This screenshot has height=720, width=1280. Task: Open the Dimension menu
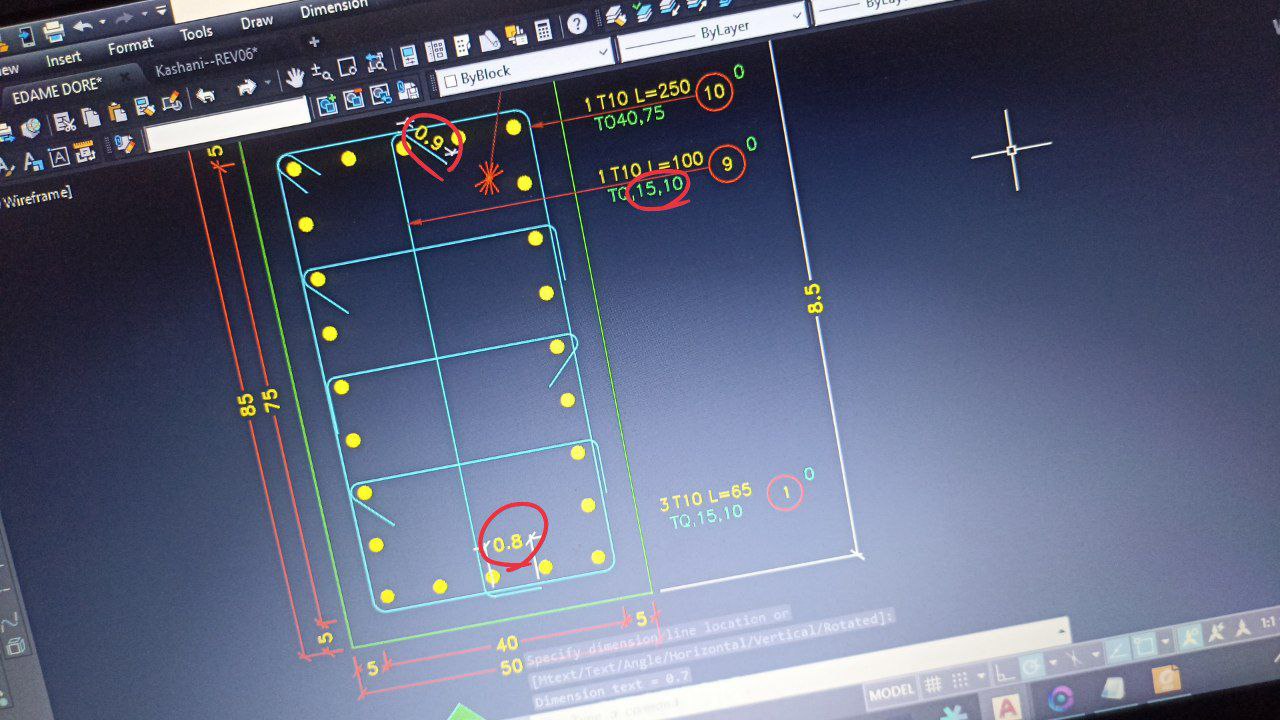(334, 7)
